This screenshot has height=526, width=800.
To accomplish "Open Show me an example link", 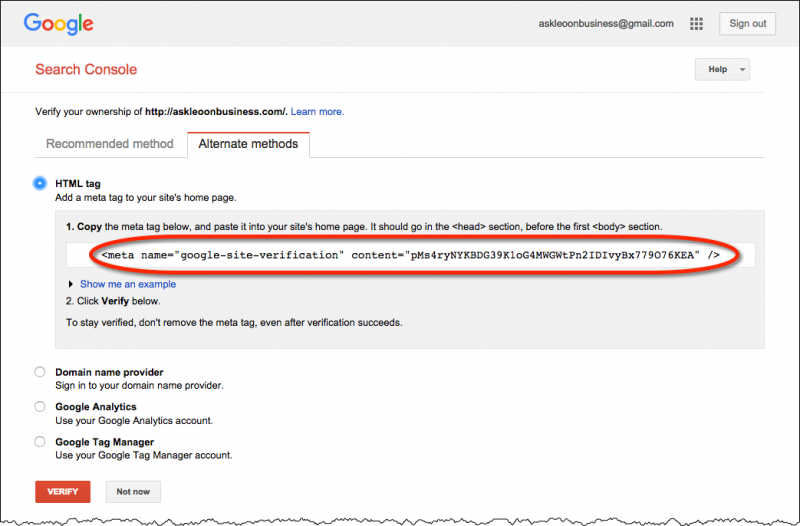I will [128, 284].
